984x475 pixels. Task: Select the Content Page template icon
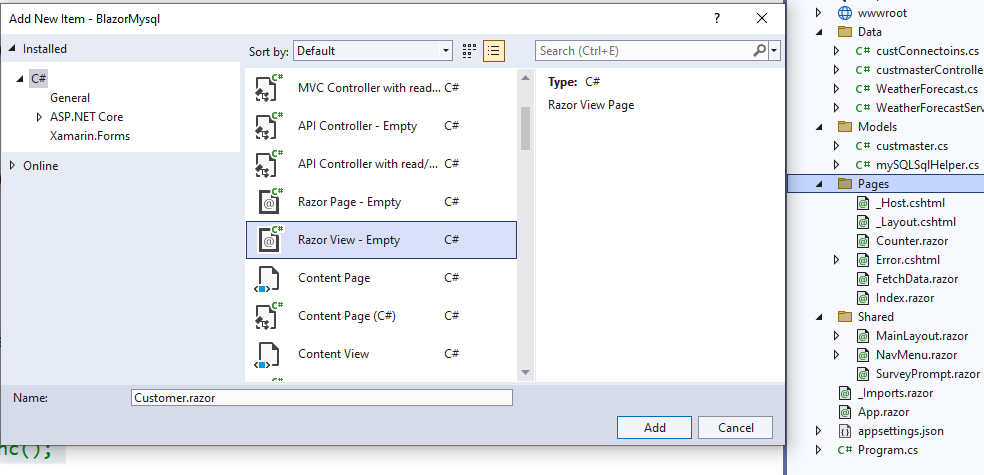coord(267,278)
